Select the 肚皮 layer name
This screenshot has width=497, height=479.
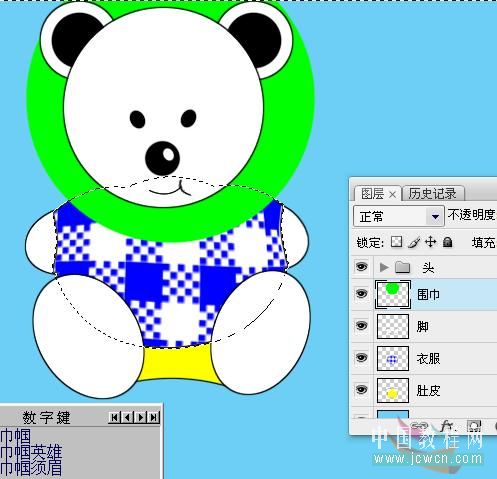(x=428, y=390)
